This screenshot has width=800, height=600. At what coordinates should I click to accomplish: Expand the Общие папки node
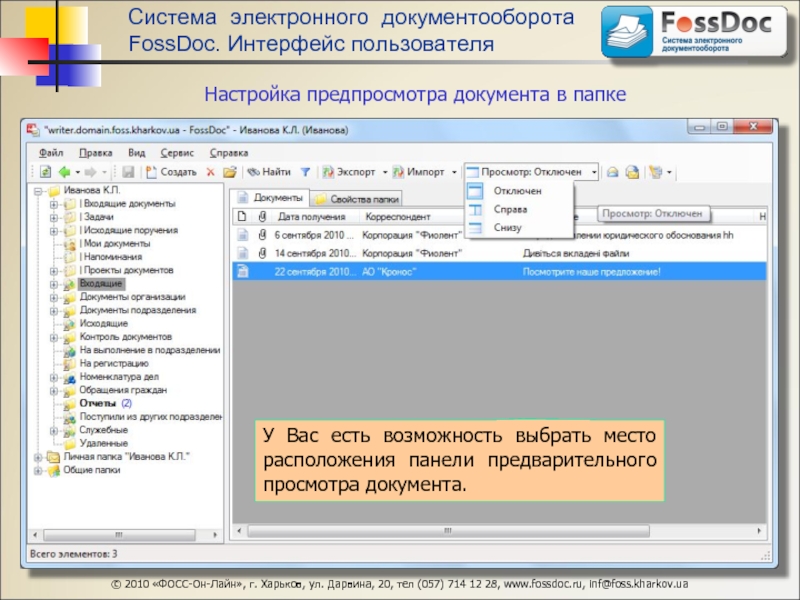tap(38, 471)
